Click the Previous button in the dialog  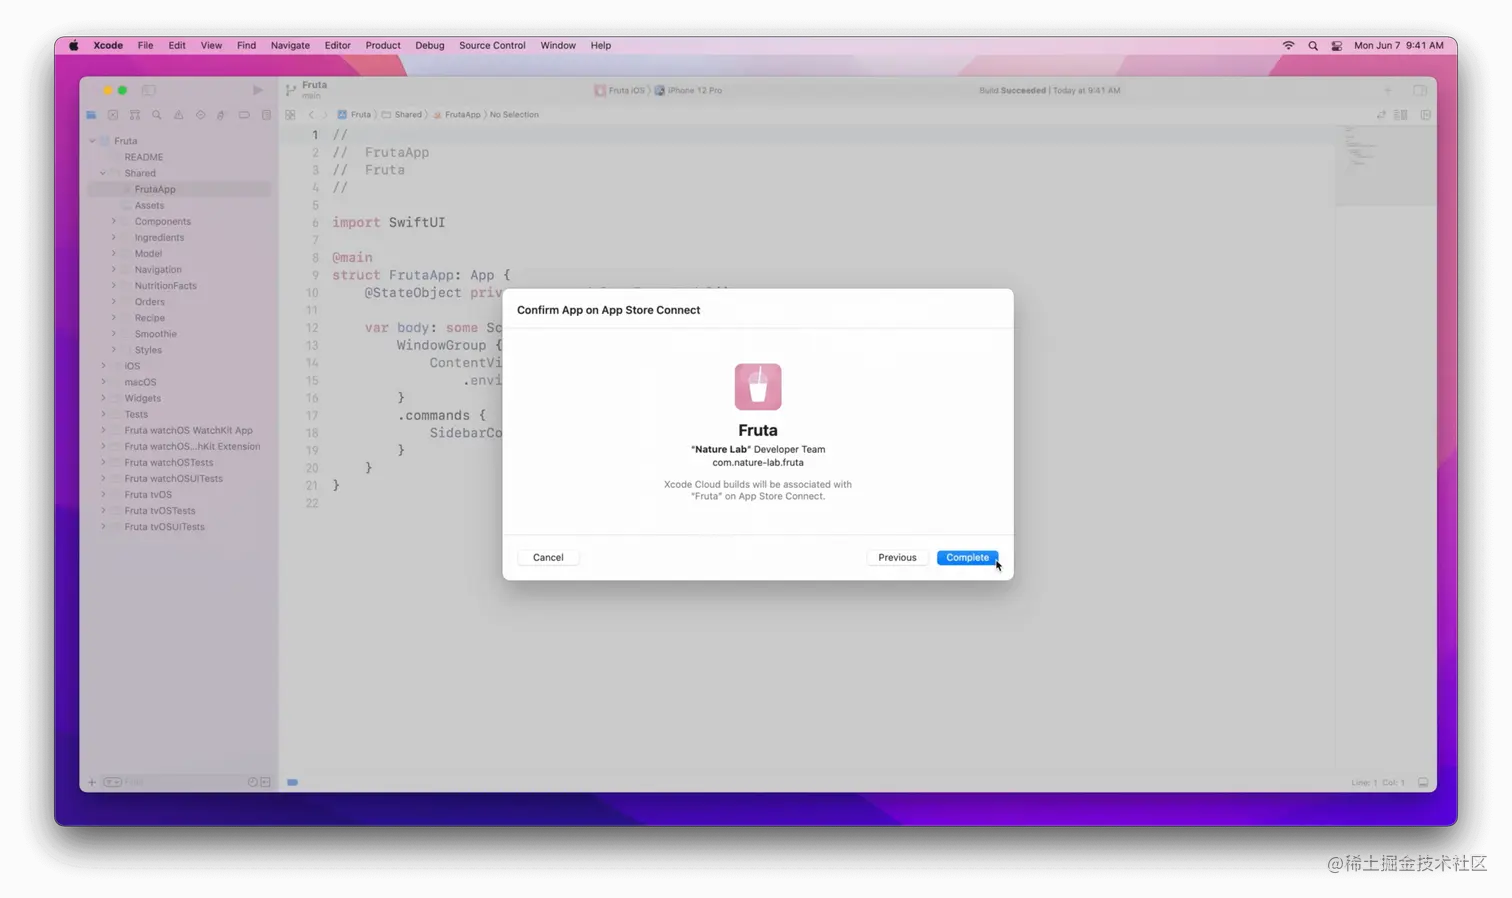click(897, 557)
